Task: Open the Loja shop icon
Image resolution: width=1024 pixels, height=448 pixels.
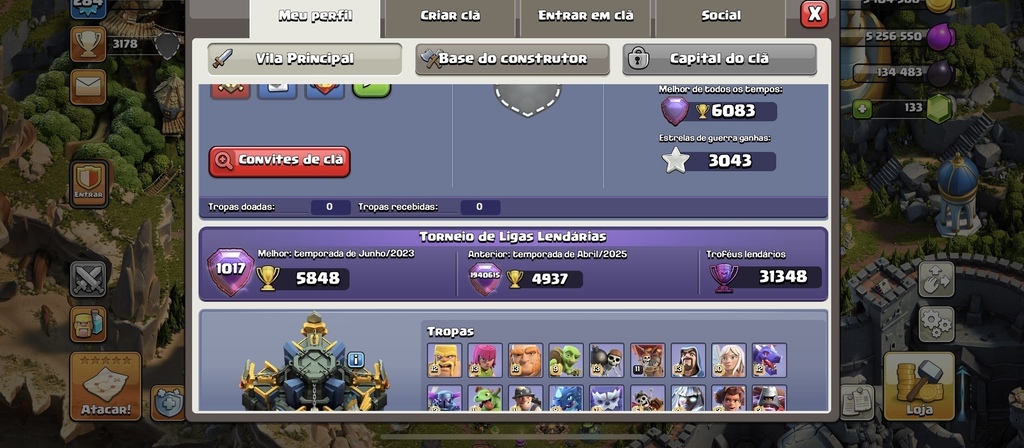Action: point(919,386)
